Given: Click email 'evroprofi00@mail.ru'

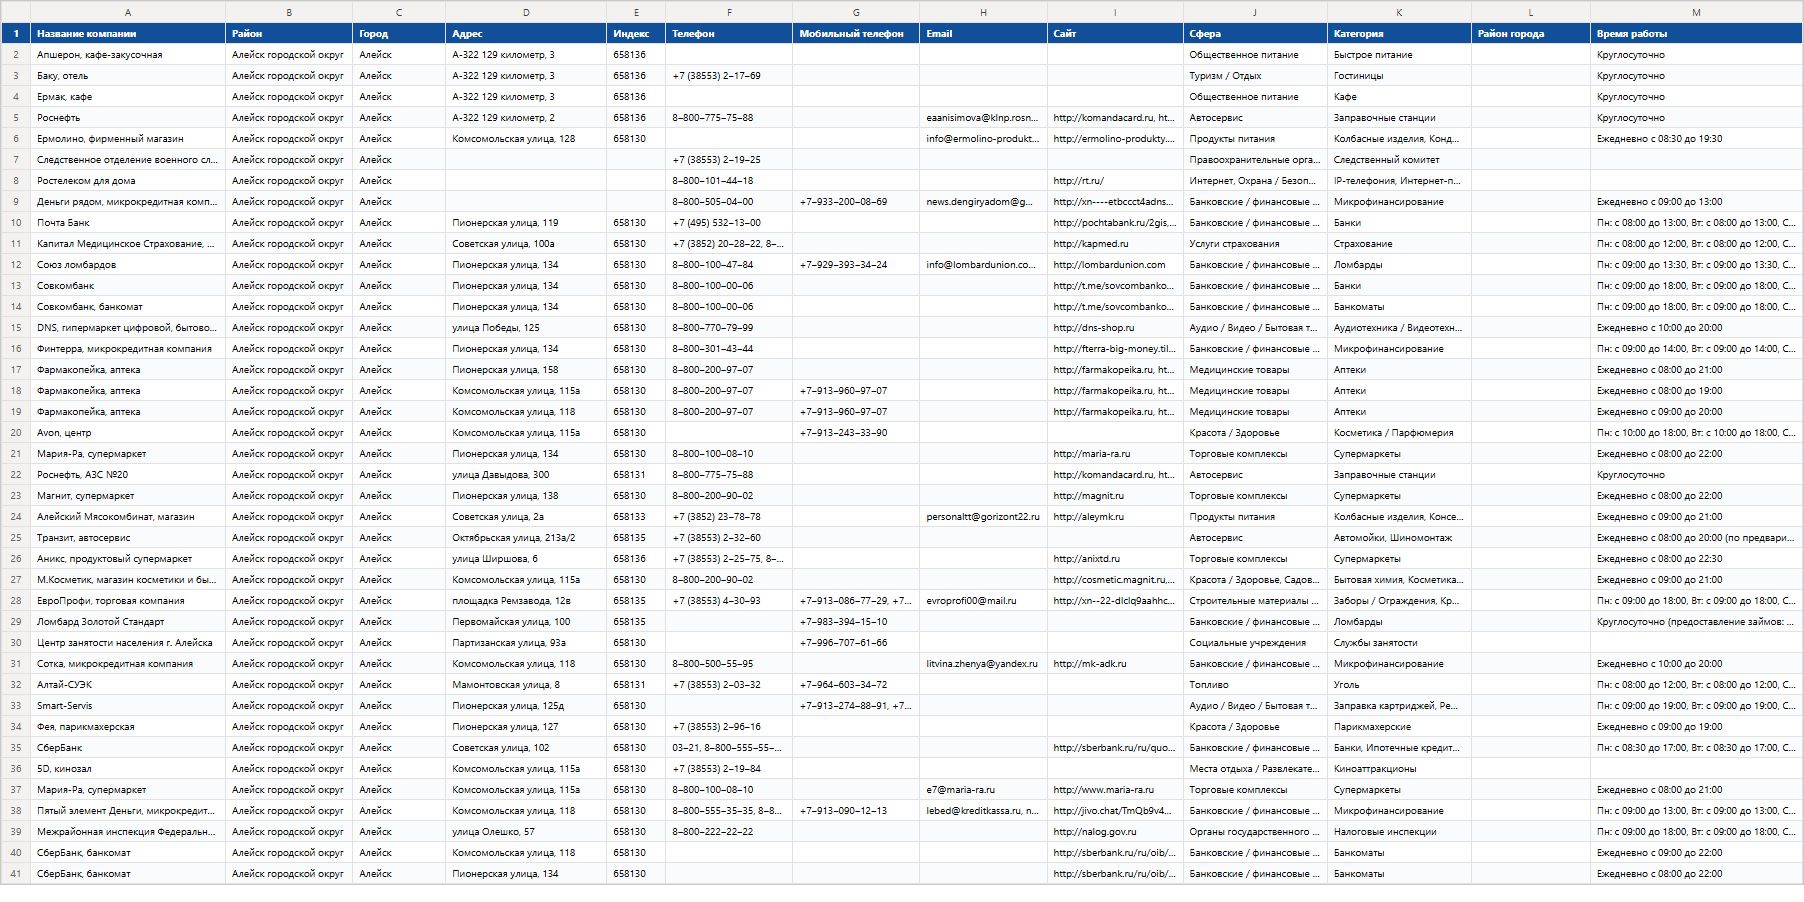Looking at the screenshot, I should click(983, 601).
